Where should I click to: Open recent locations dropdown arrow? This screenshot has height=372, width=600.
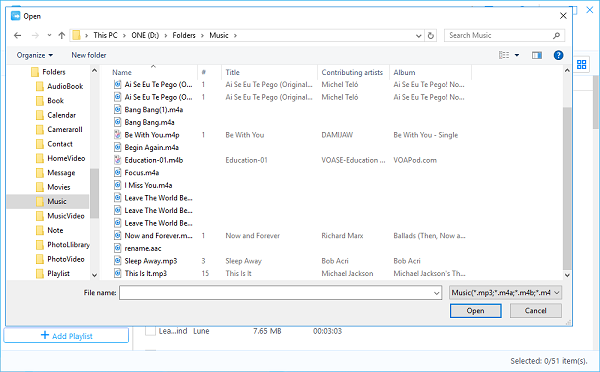[49, 36]
